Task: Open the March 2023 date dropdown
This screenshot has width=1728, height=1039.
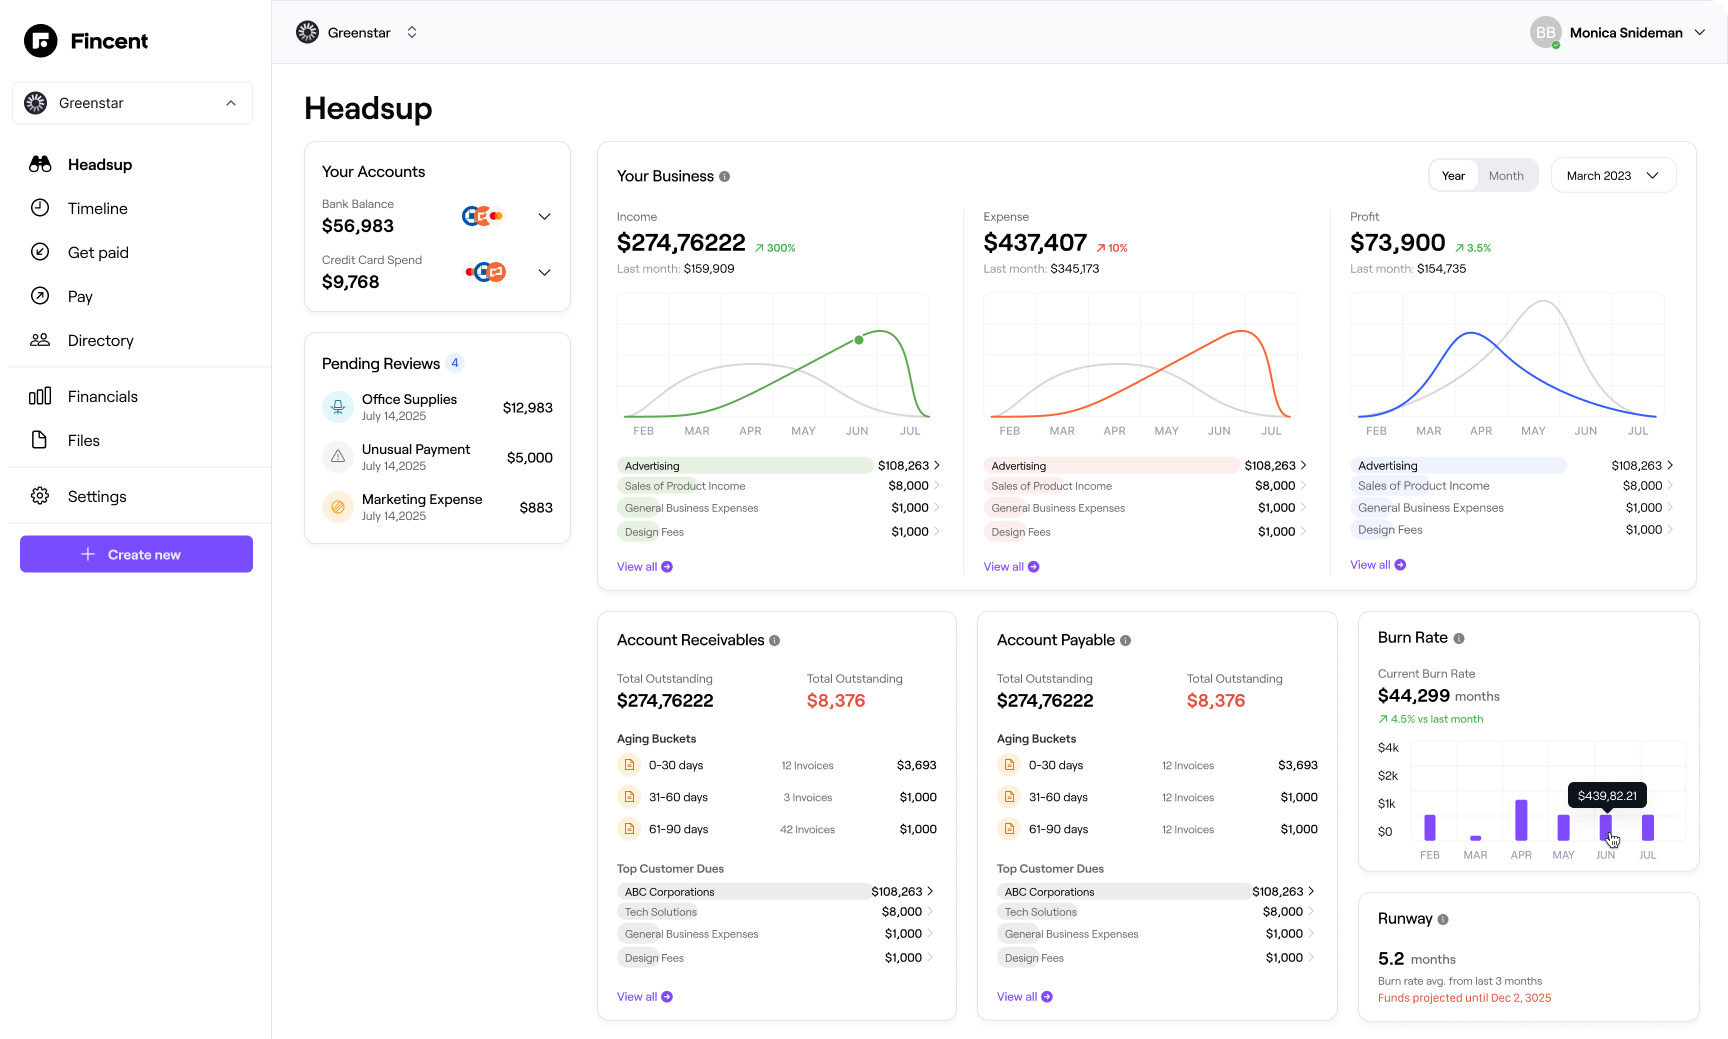Action: pyautogui.click(x=1613, y=175)
